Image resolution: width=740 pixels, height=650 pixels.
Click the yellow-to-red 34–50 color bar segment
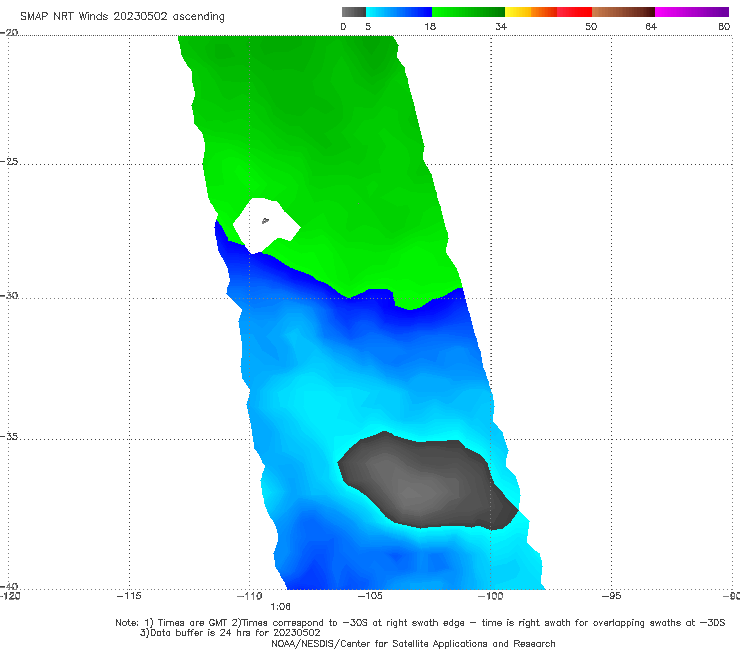pyautogui.click(x=548, y=12)
